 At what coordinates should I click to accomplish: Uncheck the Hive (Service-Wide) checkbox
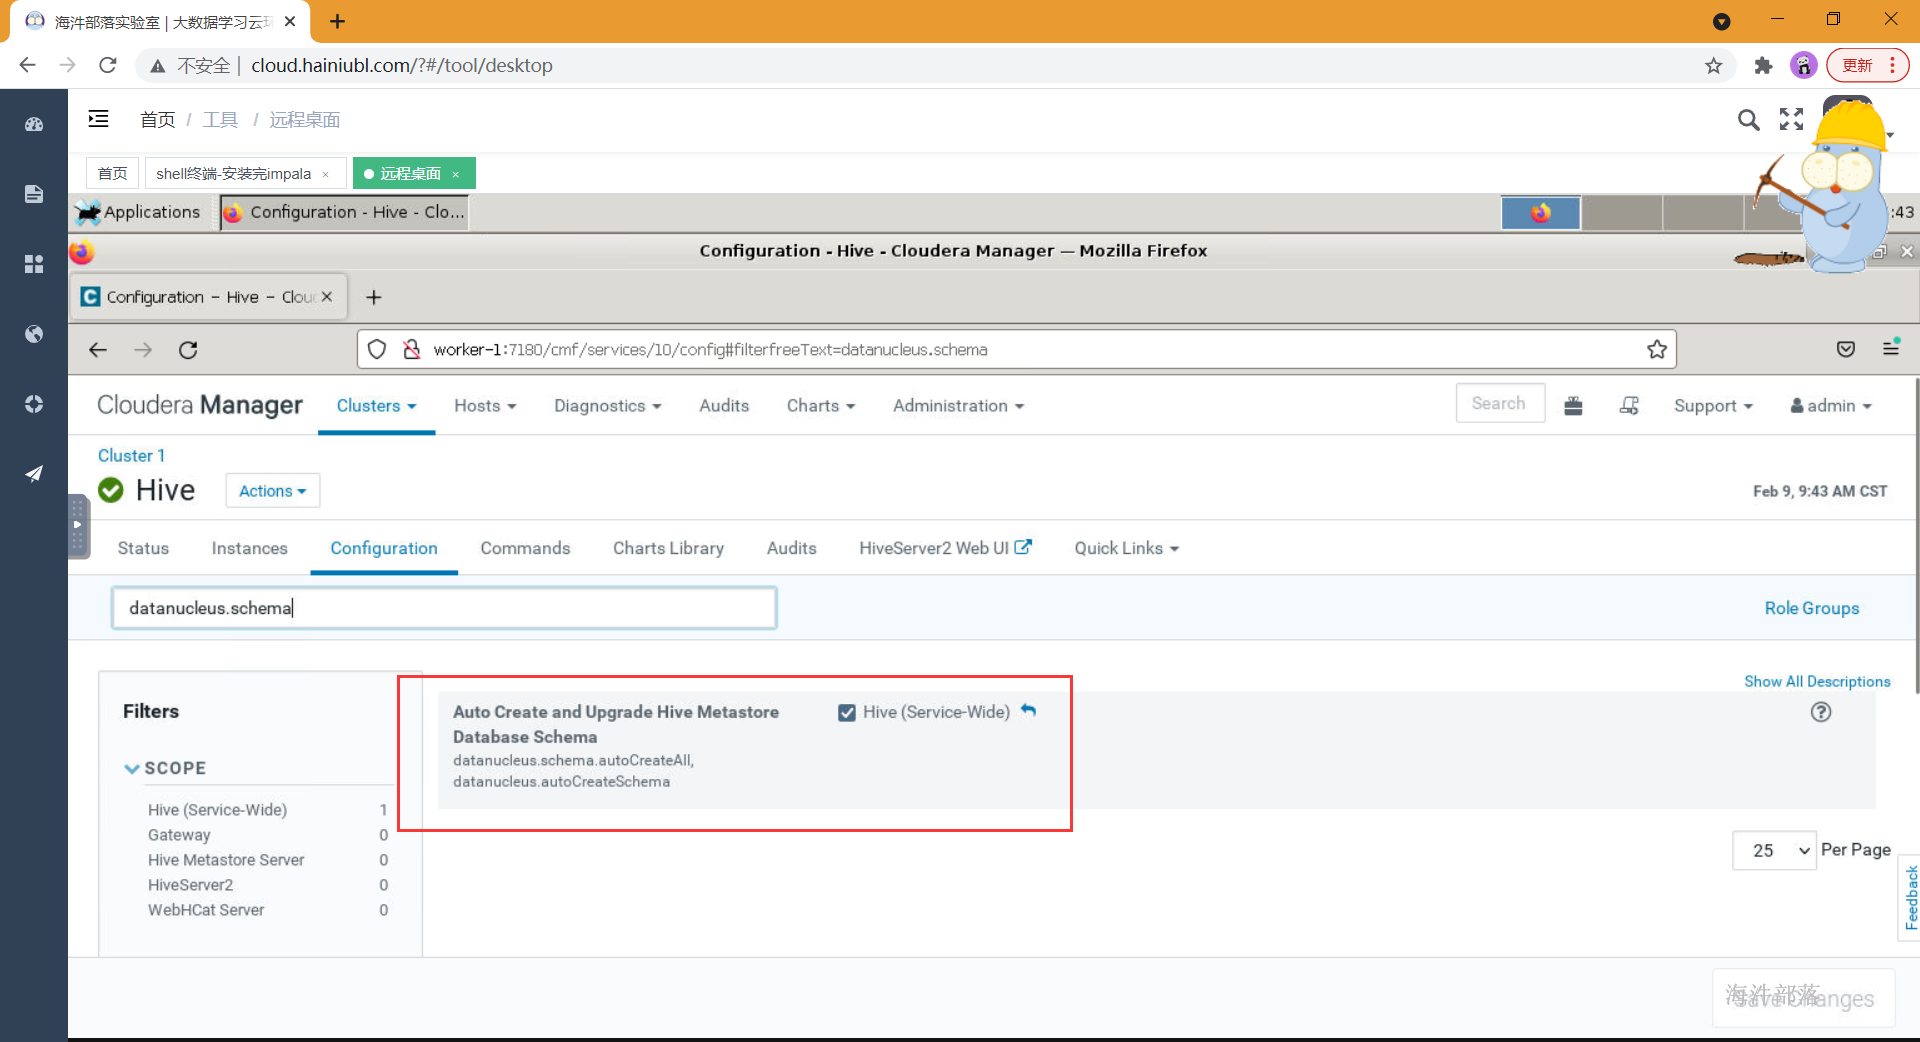pyautogui.click(x=847, y=713)
